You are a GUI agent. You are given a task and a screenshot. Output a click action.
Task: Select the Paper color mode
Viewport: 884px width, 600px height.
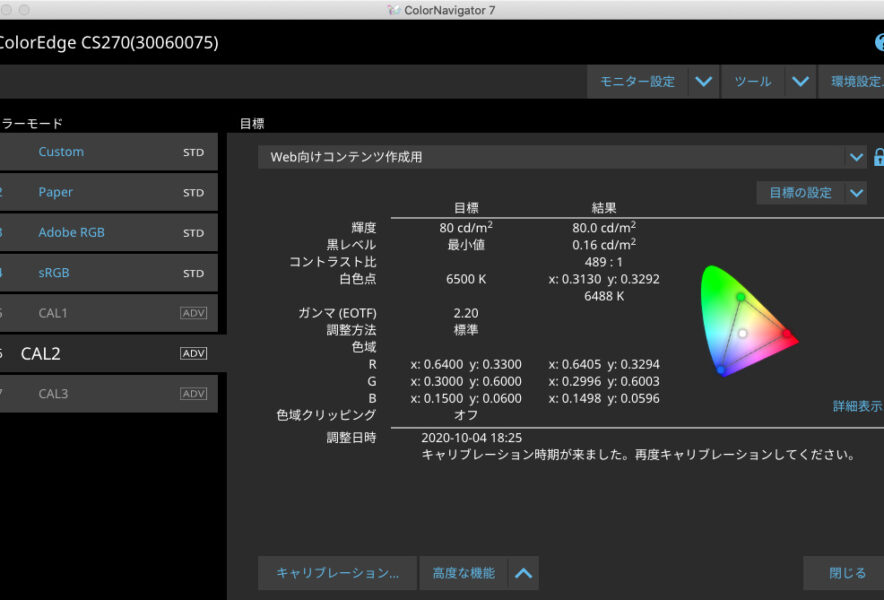pyautogui.click(x=109, y=192)
